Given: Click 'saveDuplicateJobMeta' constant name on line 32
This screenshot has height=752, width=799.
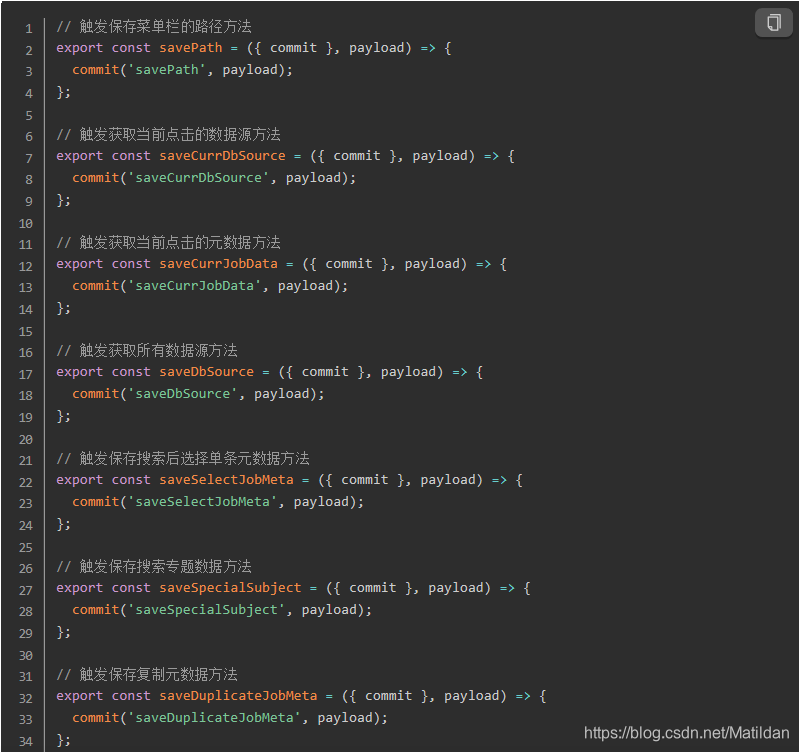Looking at the screenshot, I should (238, 696).
